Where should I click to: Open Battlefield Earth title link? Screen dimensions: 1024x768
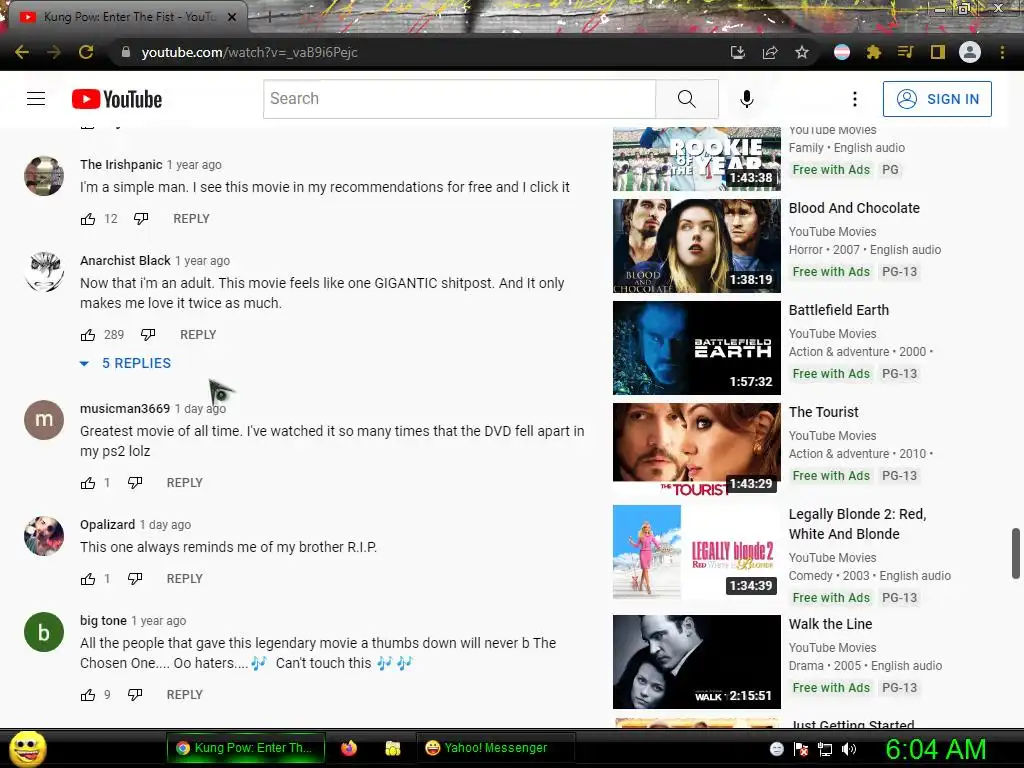[x=839, y=310]
